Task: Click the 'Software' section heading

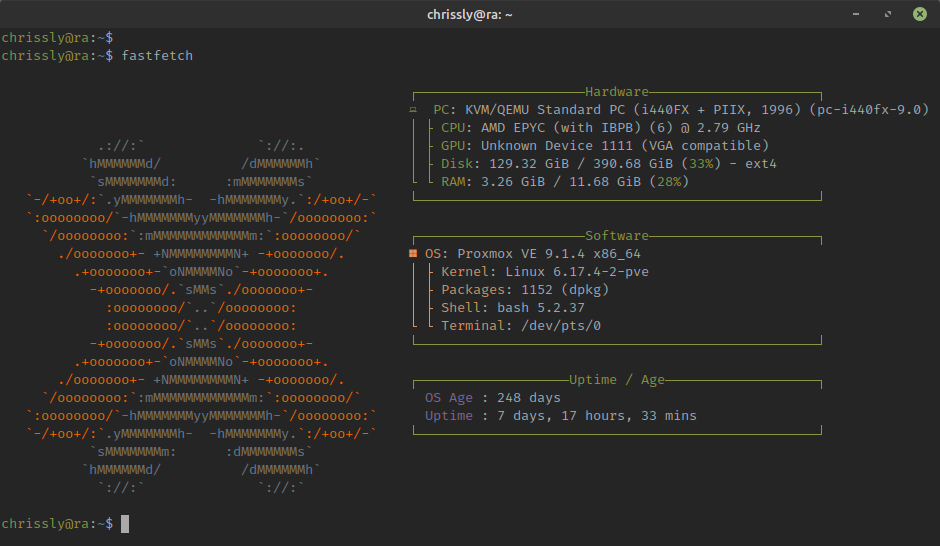Action: pos(617,236)
